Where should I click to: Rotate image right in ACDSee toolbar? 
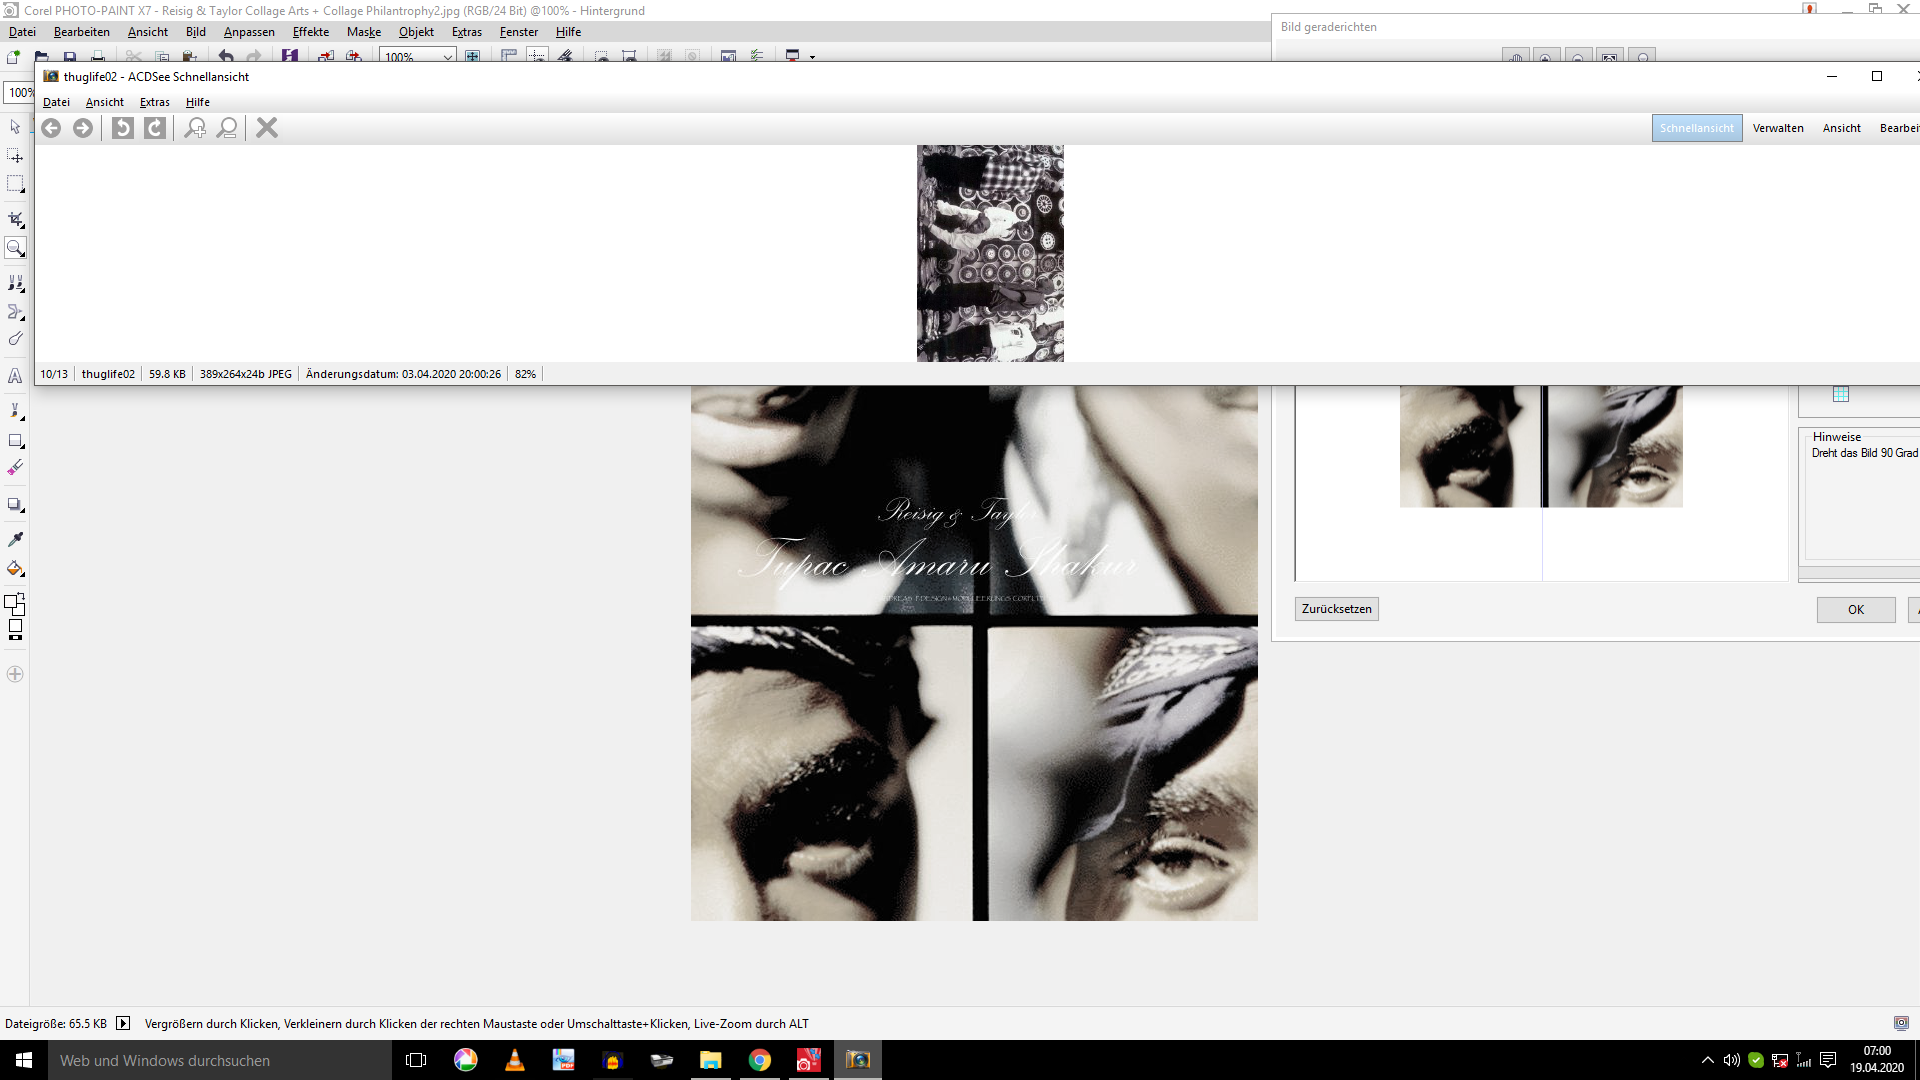coord(155,128)
